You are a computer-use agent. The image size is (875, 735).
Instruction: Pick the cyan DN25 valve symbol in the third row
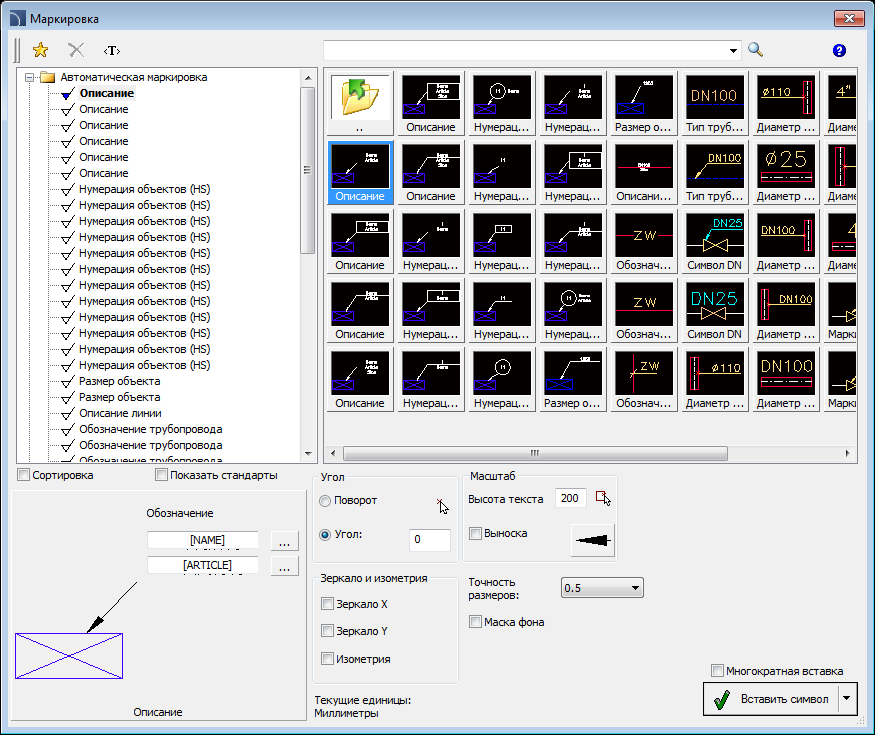[714, 241]
